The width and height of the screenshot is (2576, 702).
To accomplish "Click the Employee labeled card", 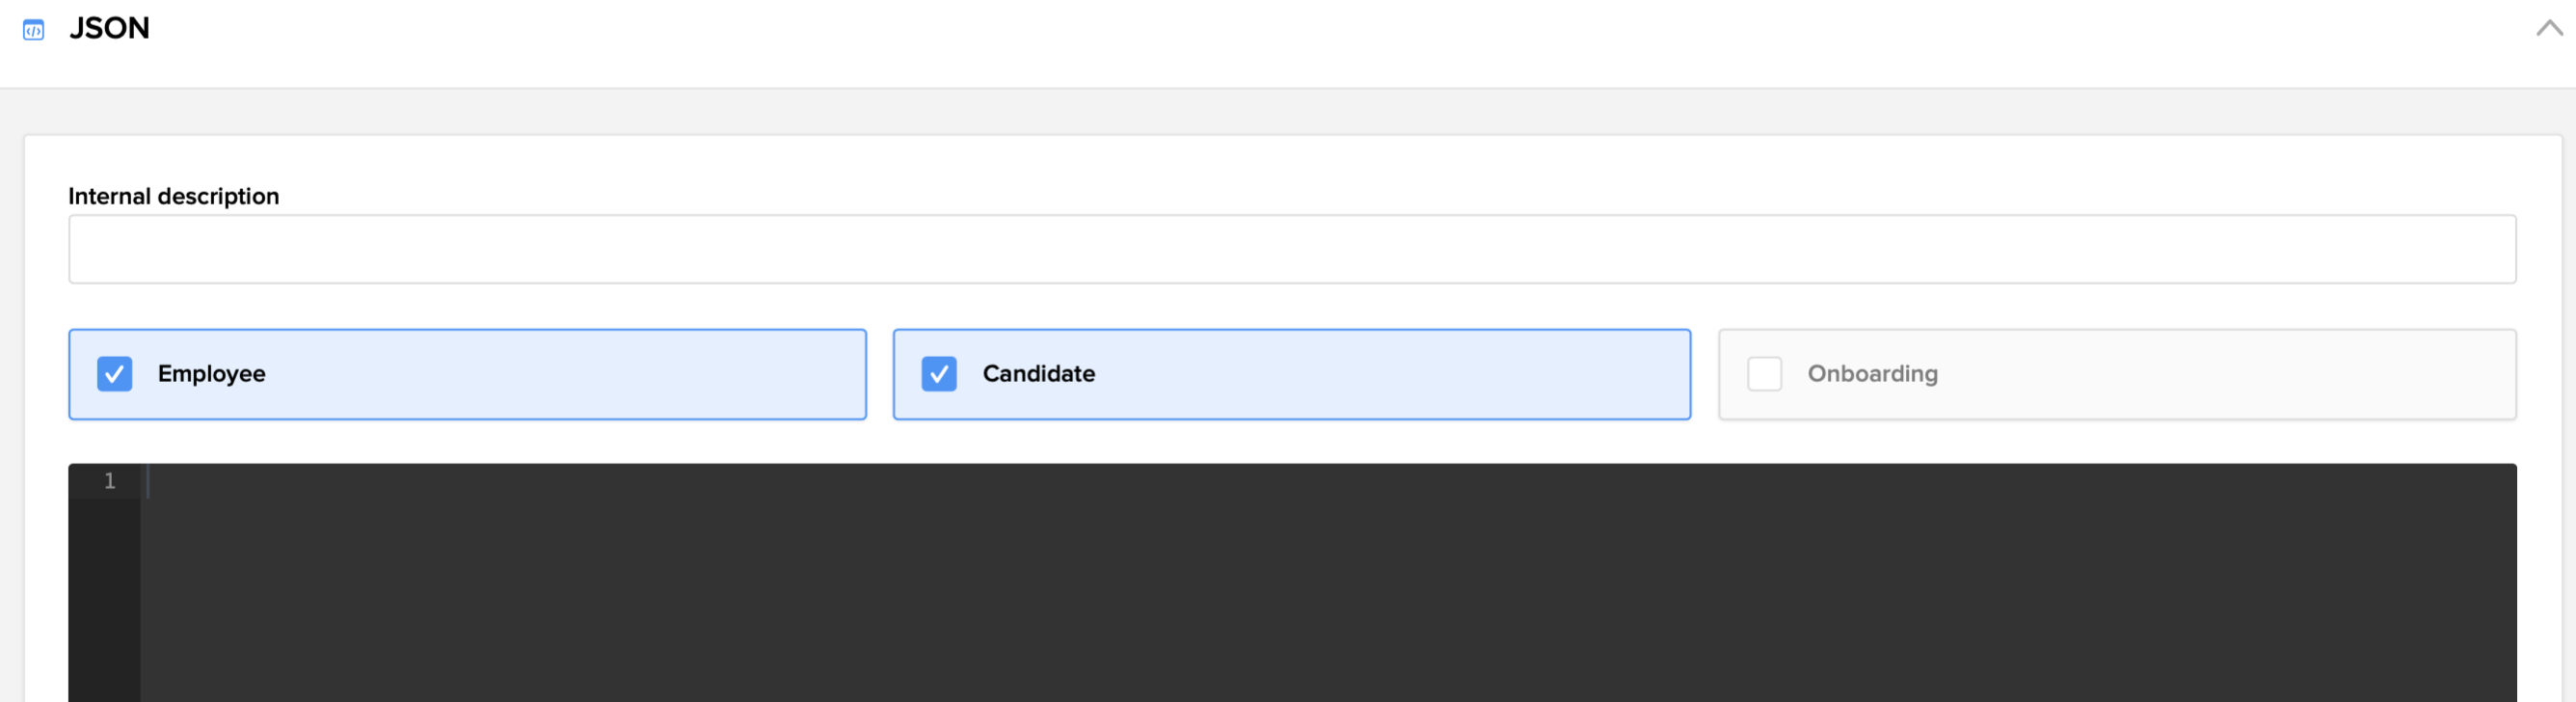I will point(466,374).
